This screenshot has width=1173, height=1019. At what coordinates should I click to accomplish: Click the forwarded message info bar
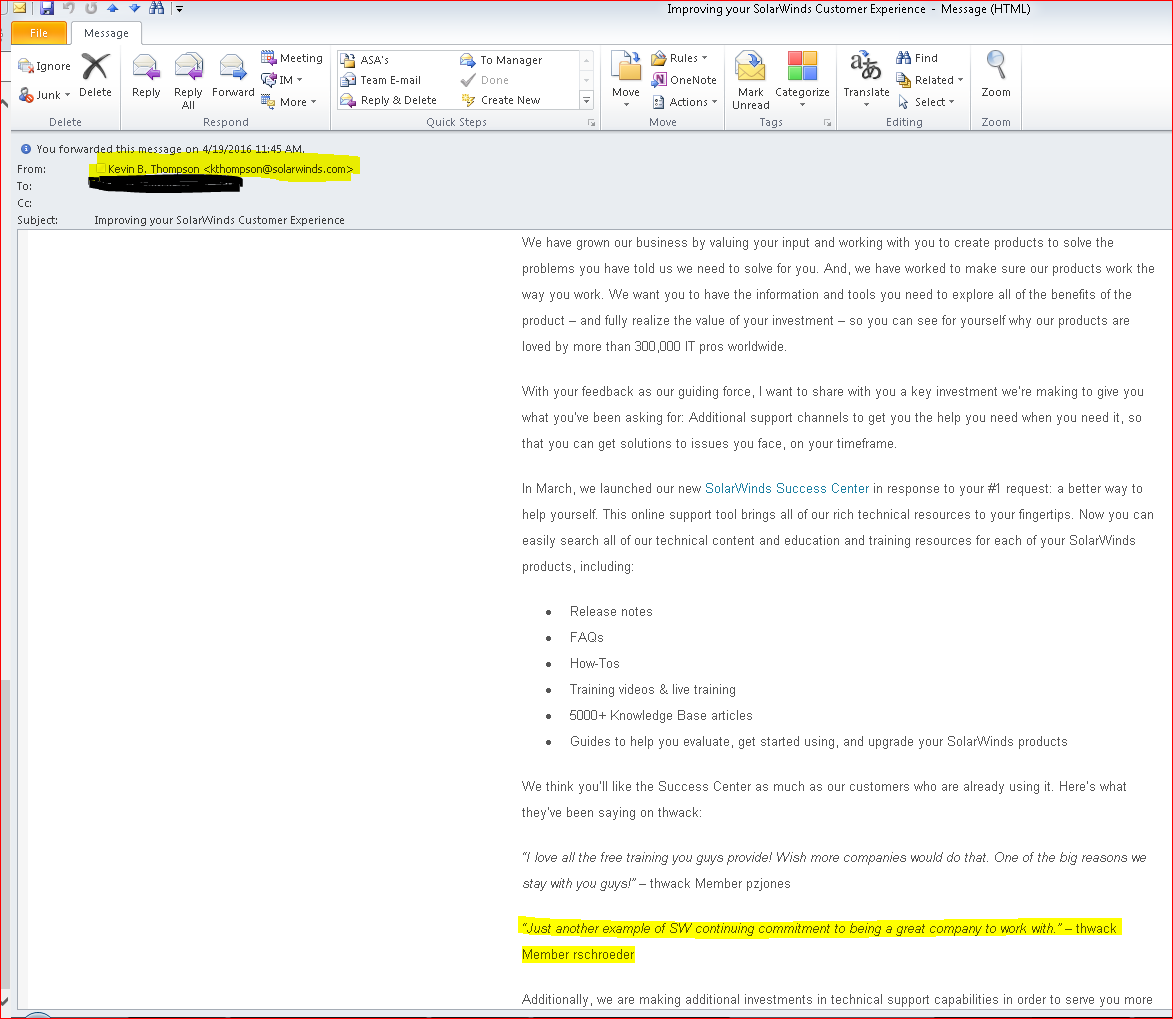click(x=170, y=149)
